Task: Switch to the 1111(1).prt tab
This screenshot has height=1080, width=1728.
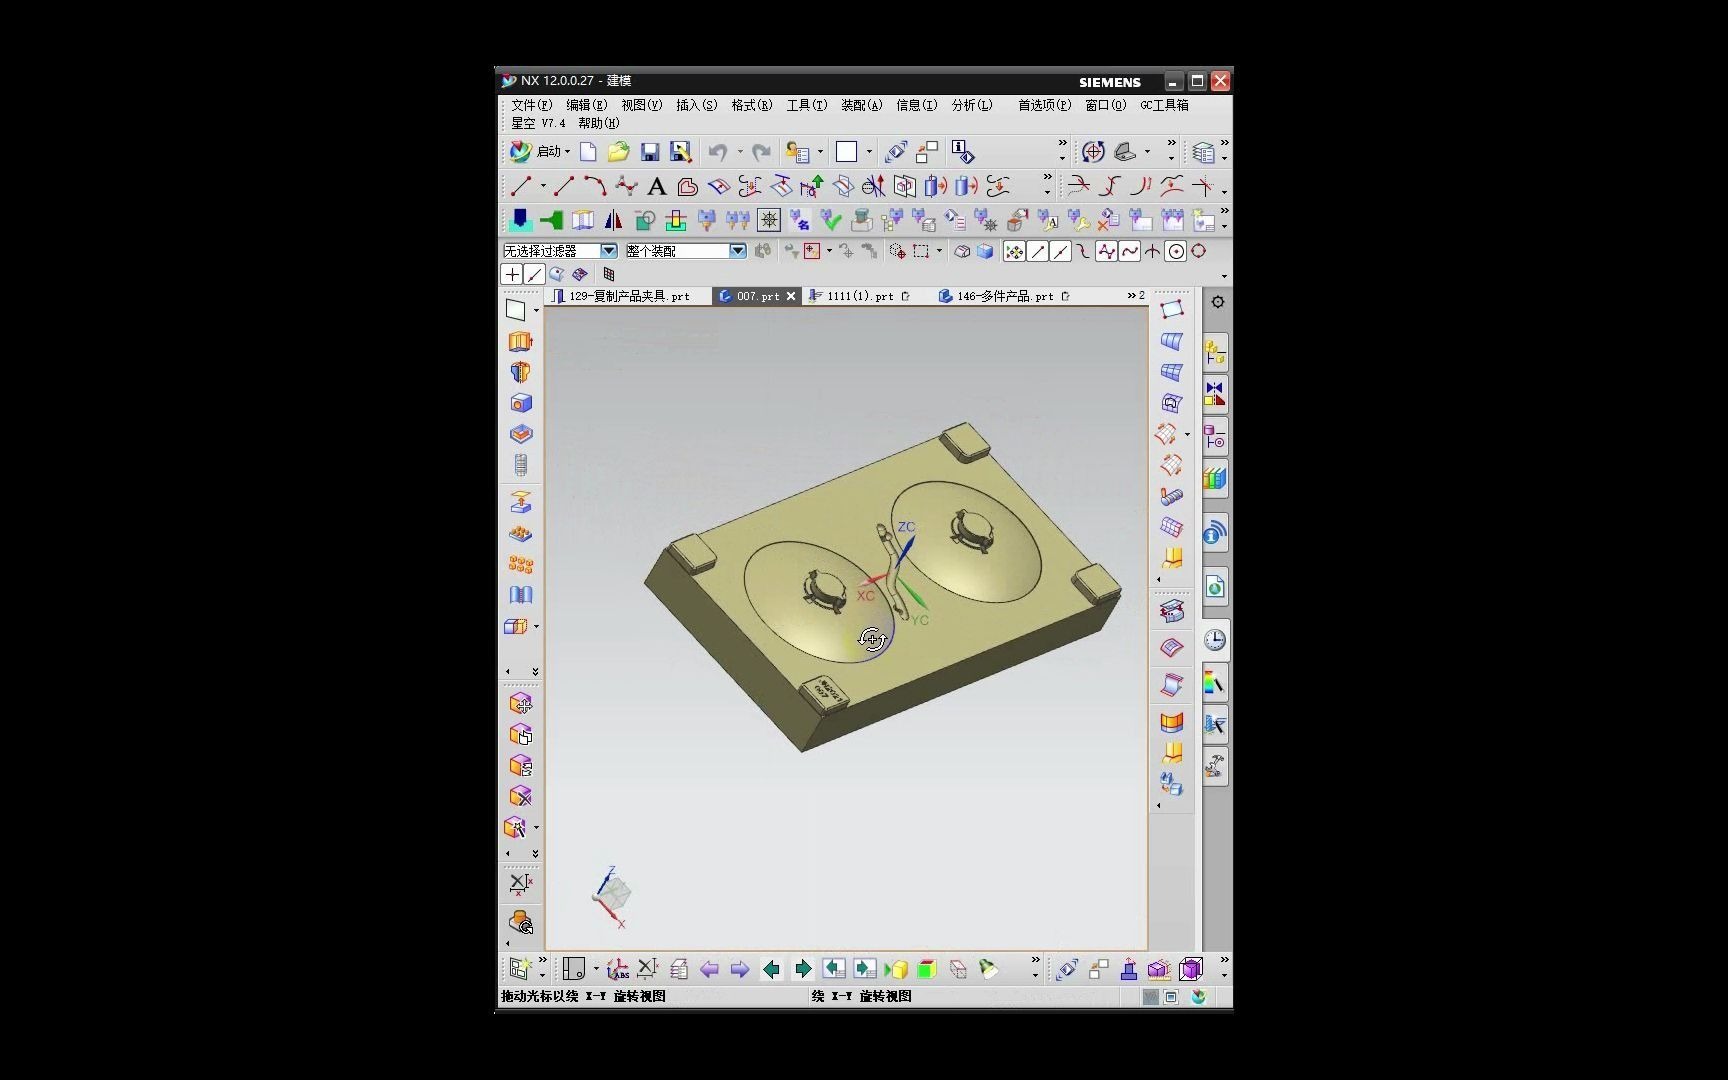Action: [859, 296]
